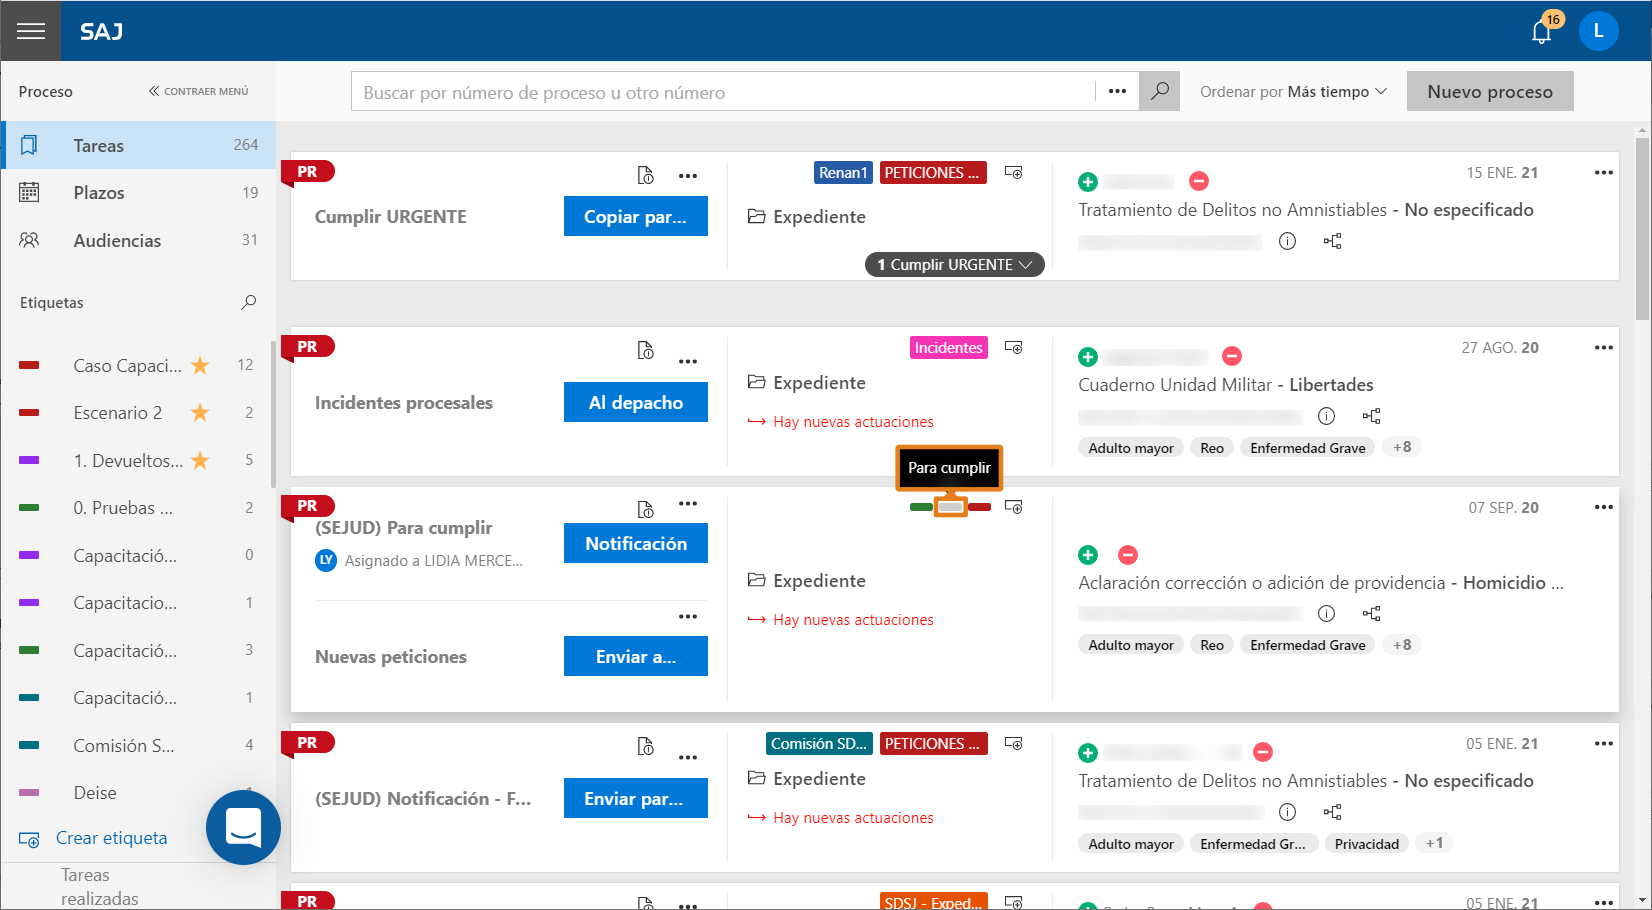The height and width of the screenshot is (910, 1652).
Task: Click the Renan1 tag
Action: tap(843, 173)
